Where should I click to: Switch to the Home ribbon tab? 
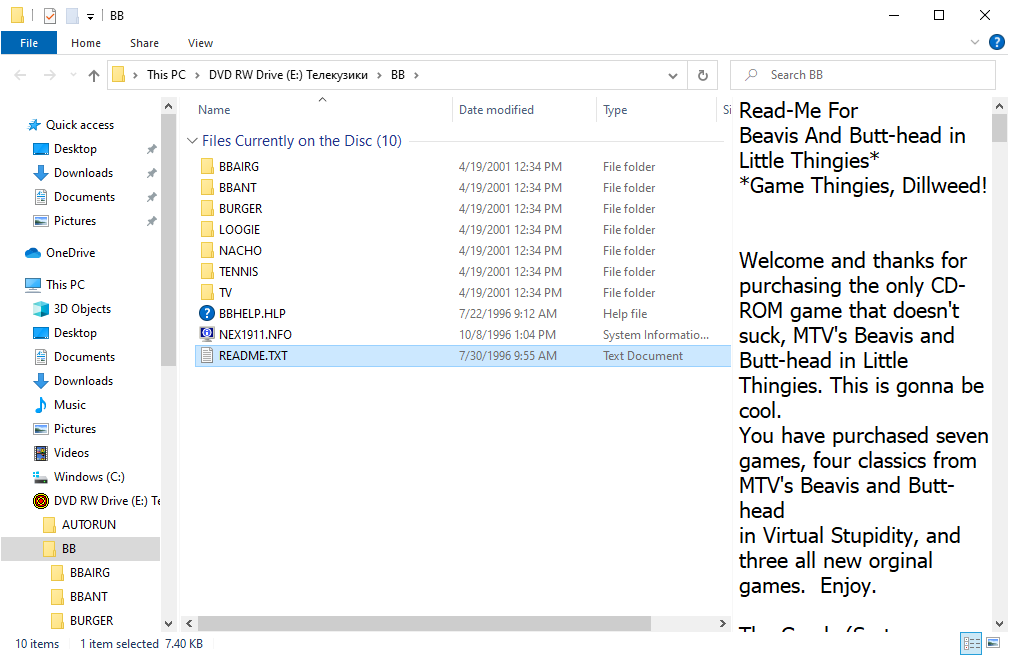(86, 43)
